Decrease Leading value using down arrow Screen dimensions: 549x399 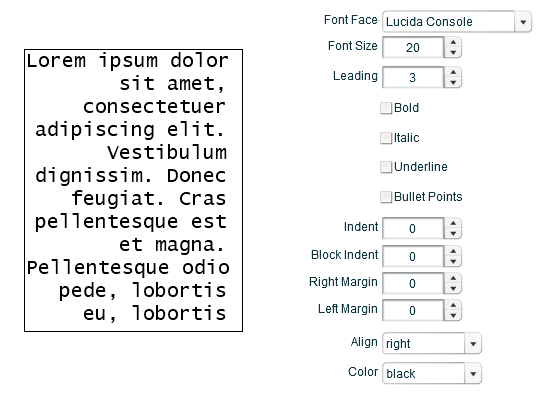(453, 83)
